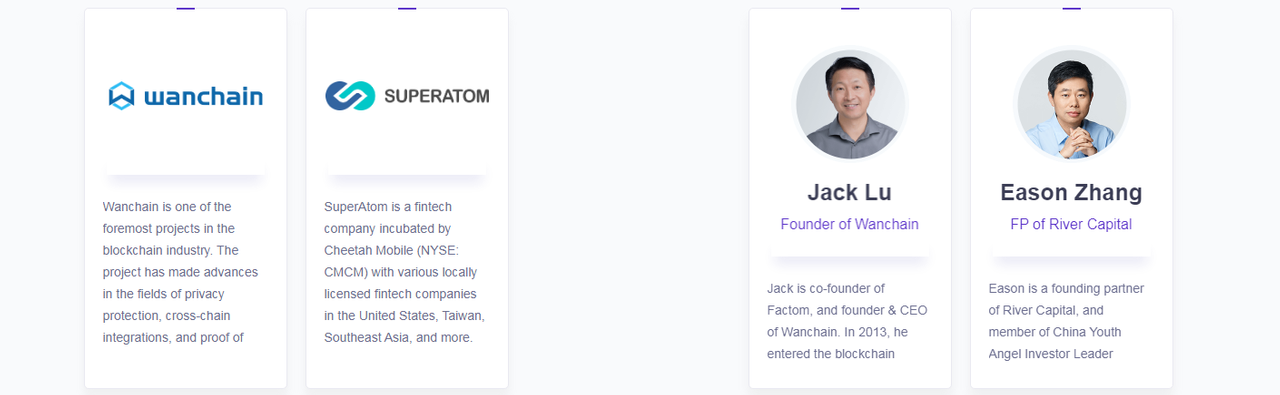Click the purple marker above Jack Lu card
This screenshot has width=1280, height=395.
coord(850,8)
